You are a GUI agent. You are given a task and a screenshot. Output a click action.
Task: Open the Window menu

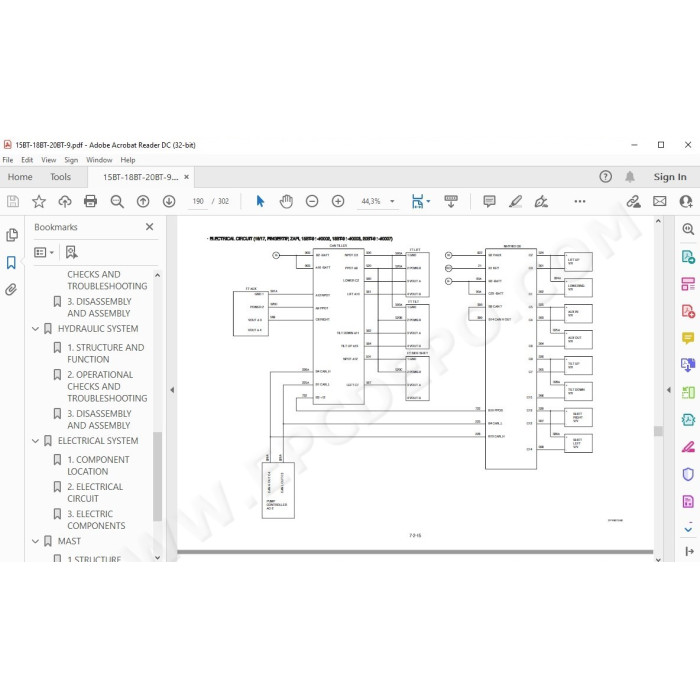[99, 160]
